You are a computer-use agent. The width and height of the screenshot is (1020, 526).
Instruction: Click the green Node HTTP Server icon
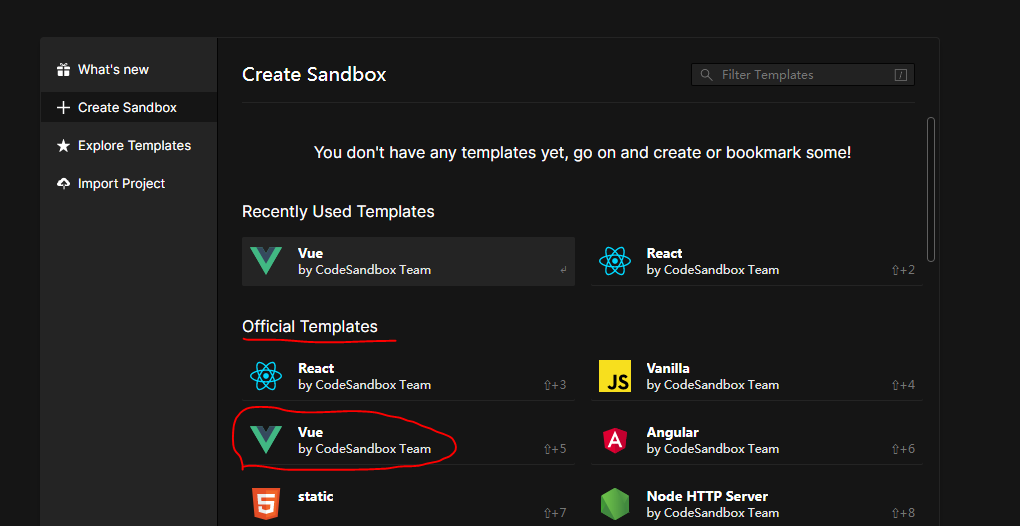coord(615,504)
